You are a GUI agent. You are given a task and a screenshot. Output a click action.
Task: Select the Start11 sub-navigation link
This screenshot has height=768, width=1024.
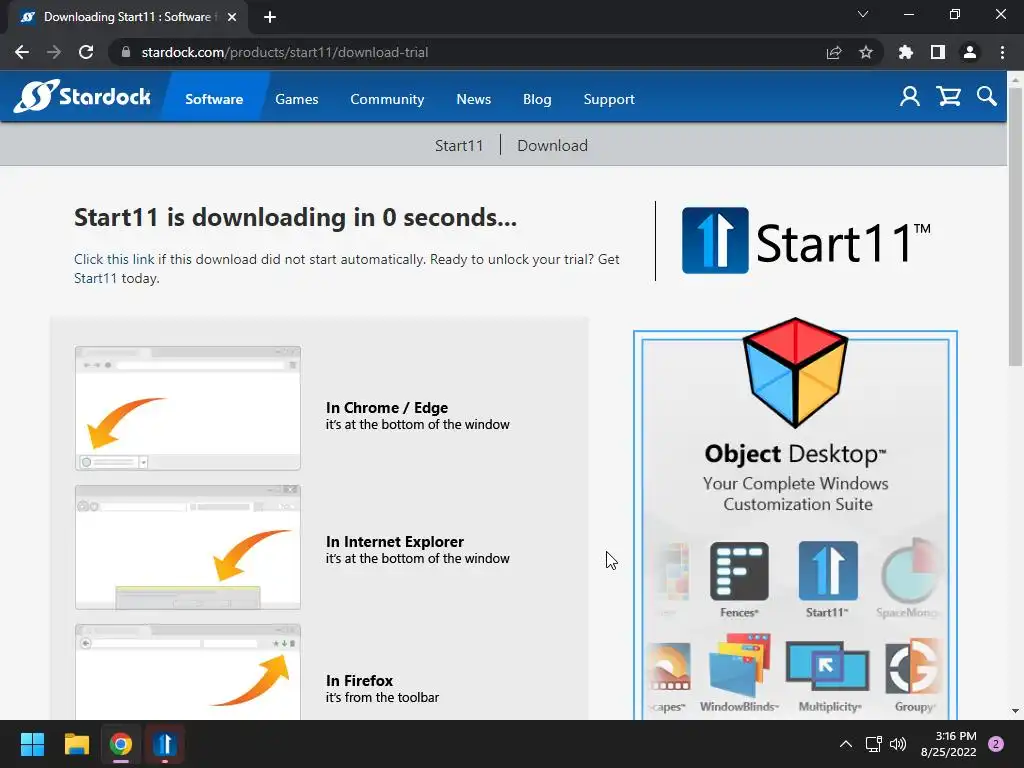point(459,146)
